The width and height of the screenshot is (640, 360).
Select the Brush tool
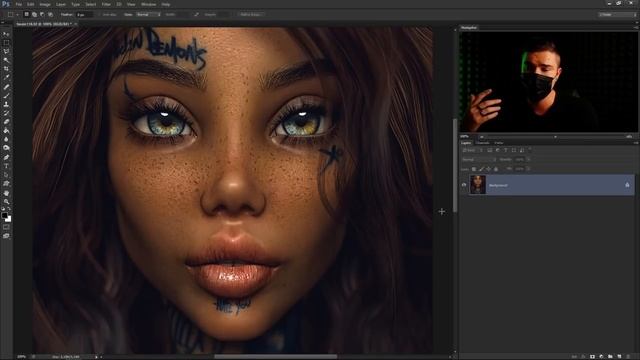6,96
